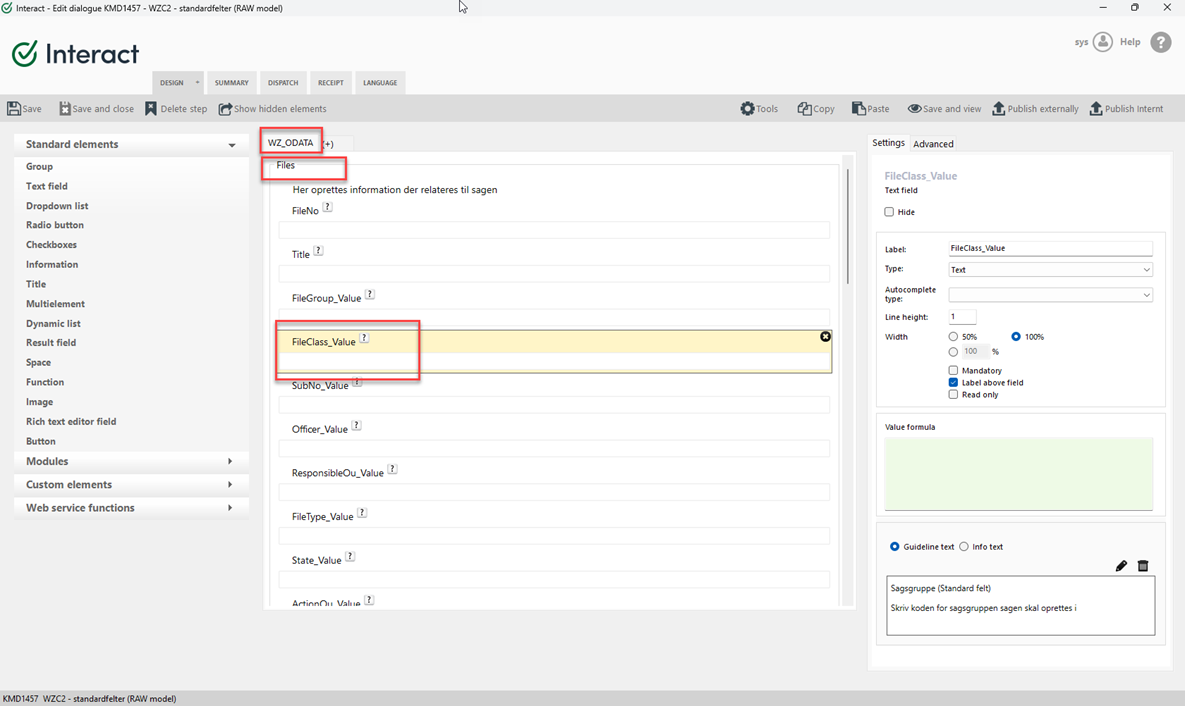
Task: Delete guideline text with the trash icon
Action: (1143, 566)
